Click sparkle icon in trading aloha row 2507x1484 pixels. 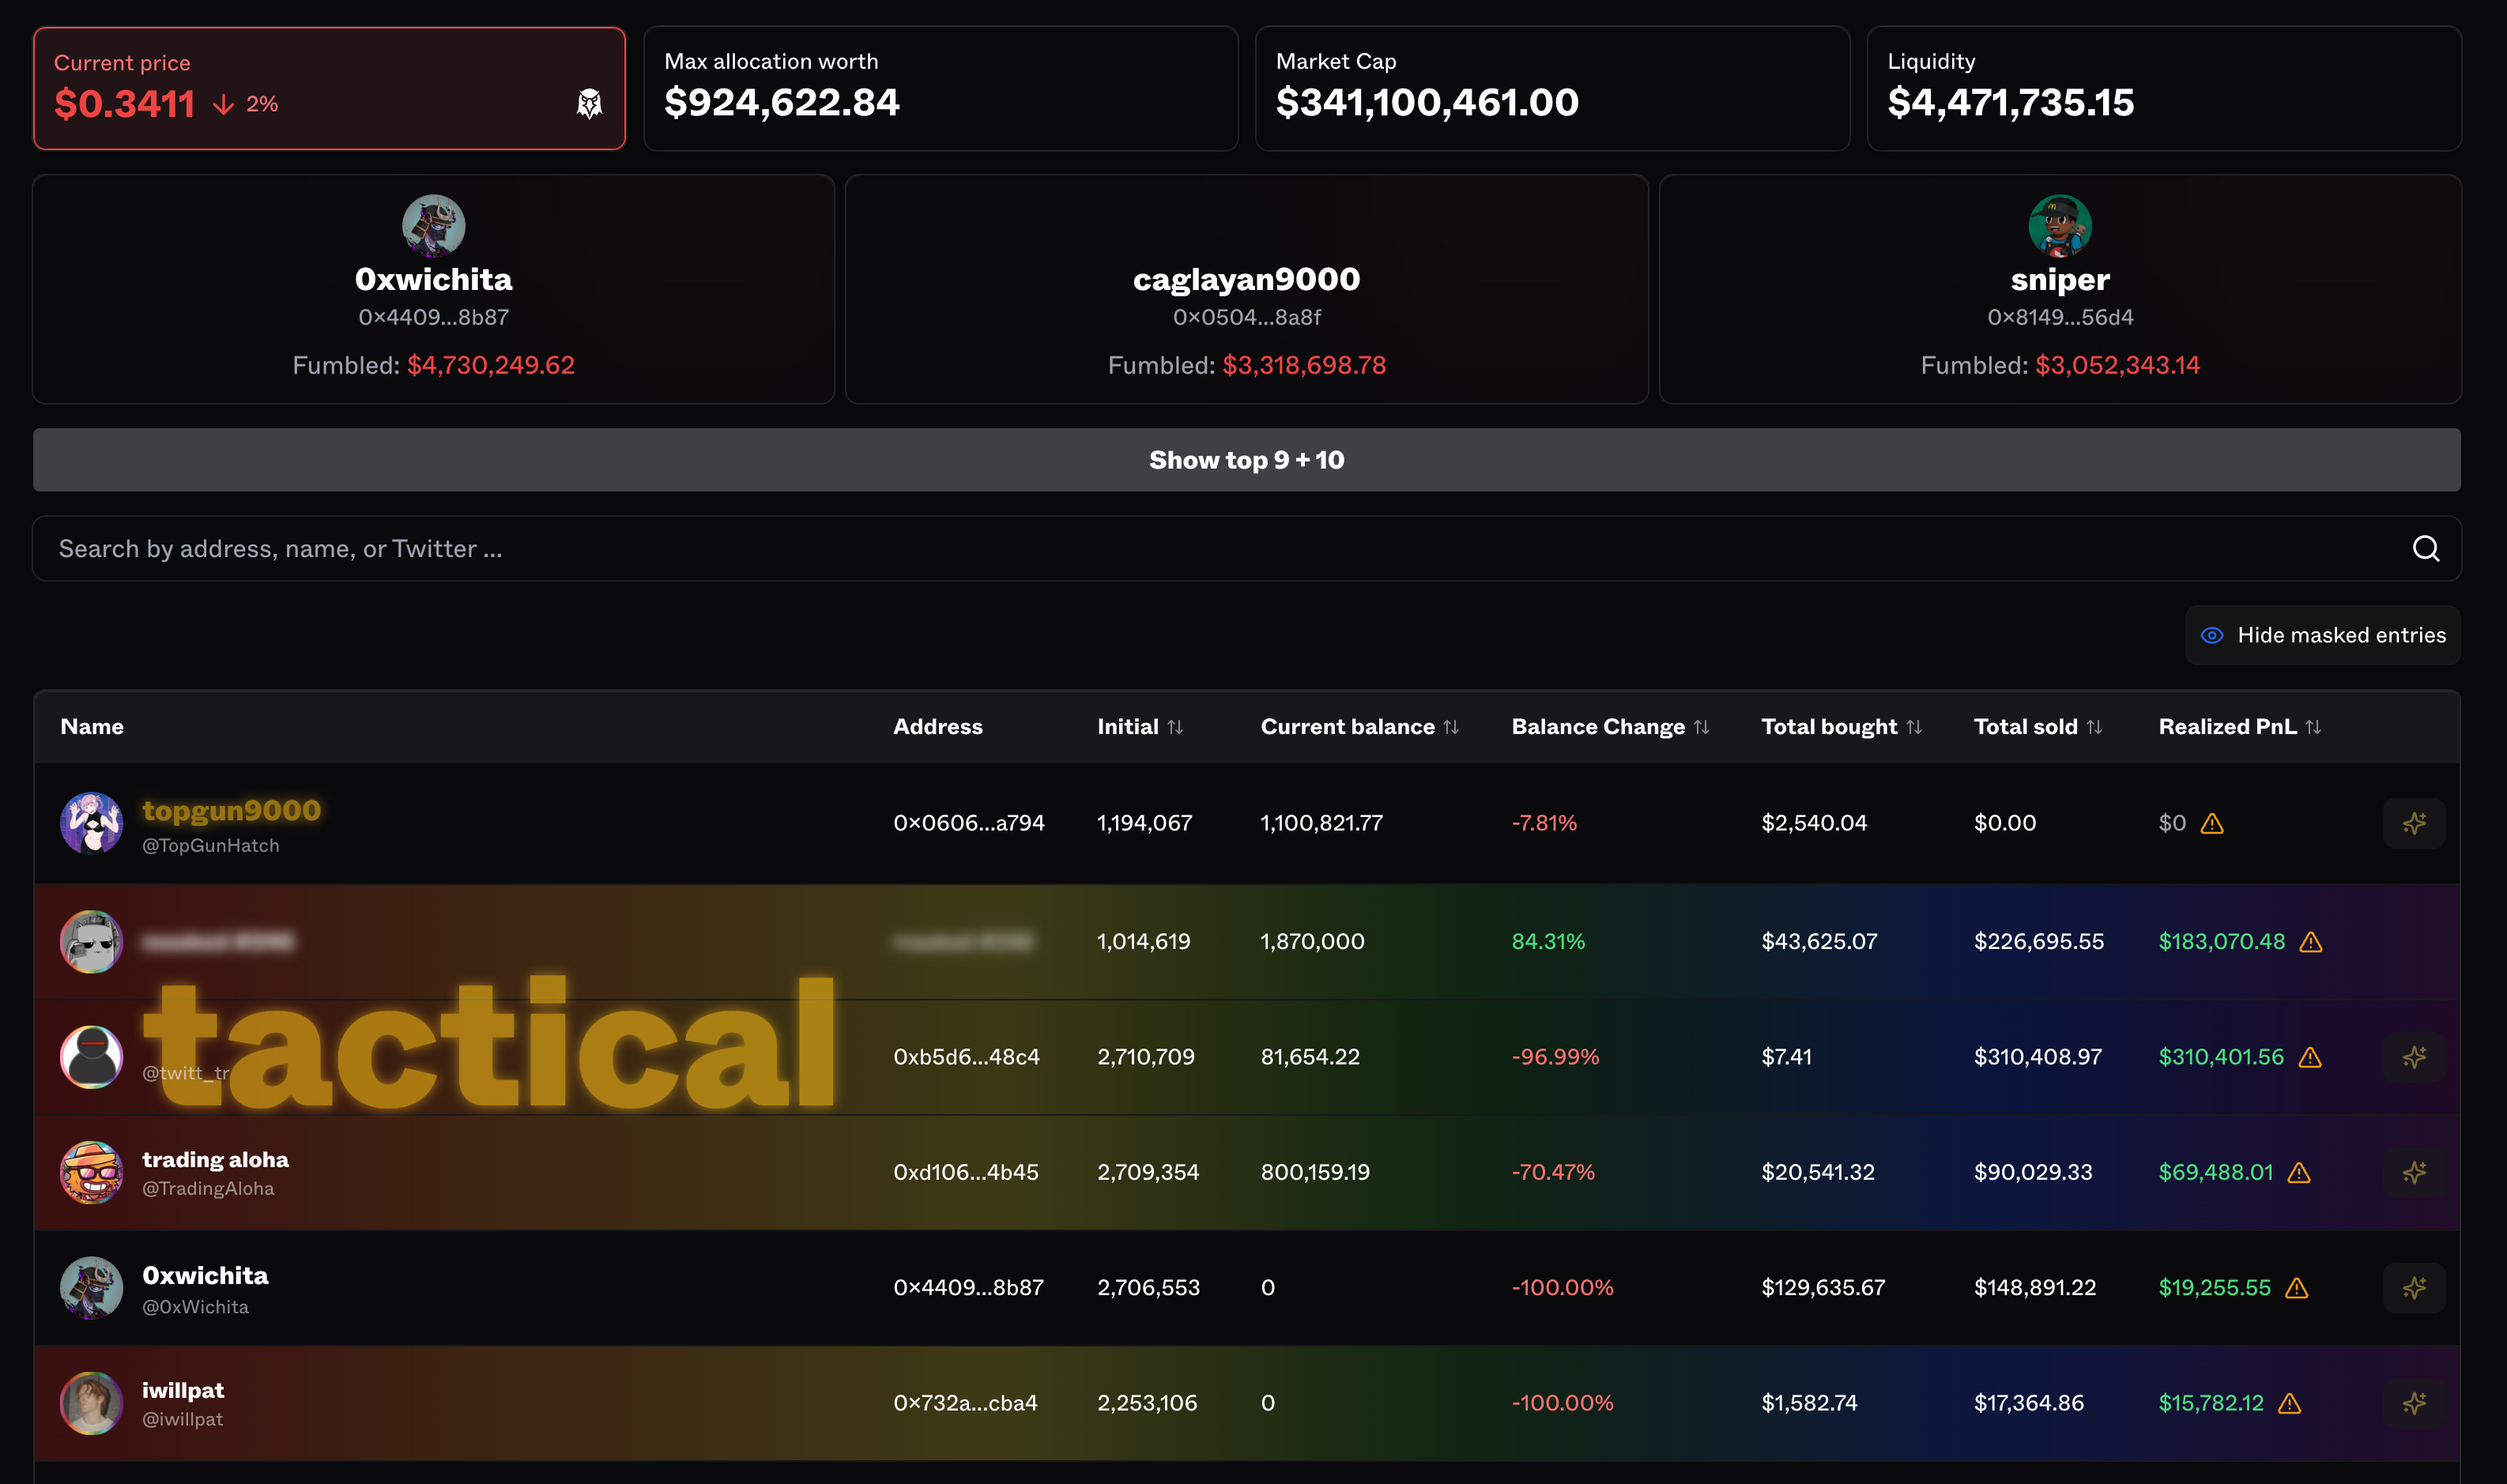pyautogui.click(x=2413, y=1172)
